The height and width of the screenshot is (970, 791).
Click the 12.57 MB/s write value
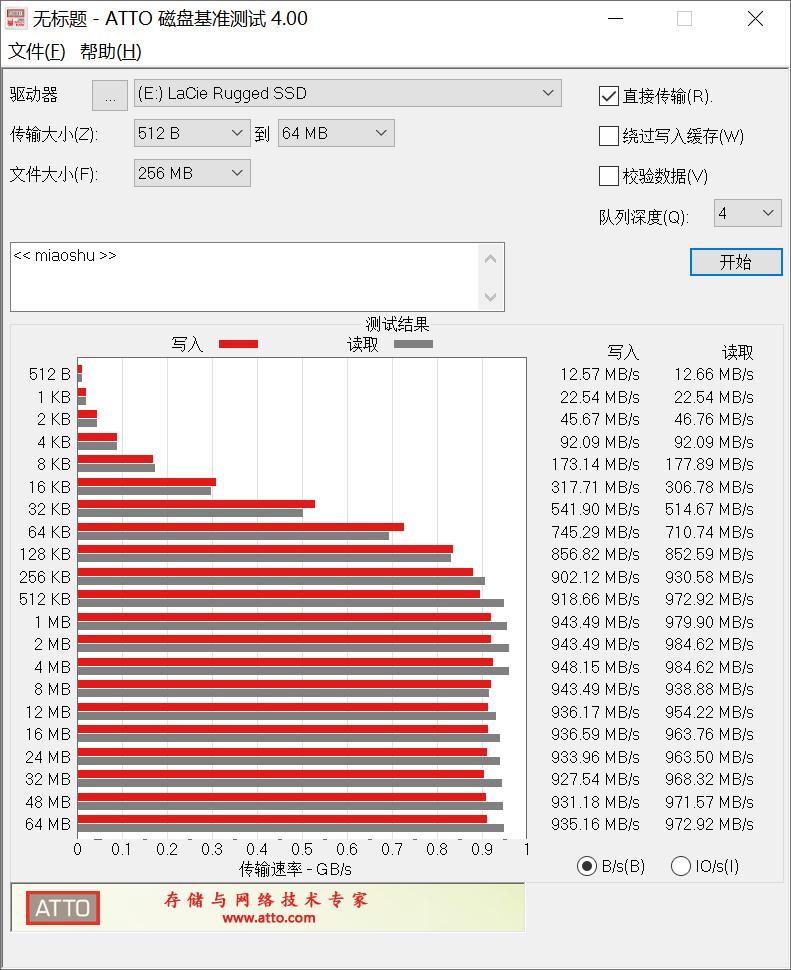click(599, 374)
